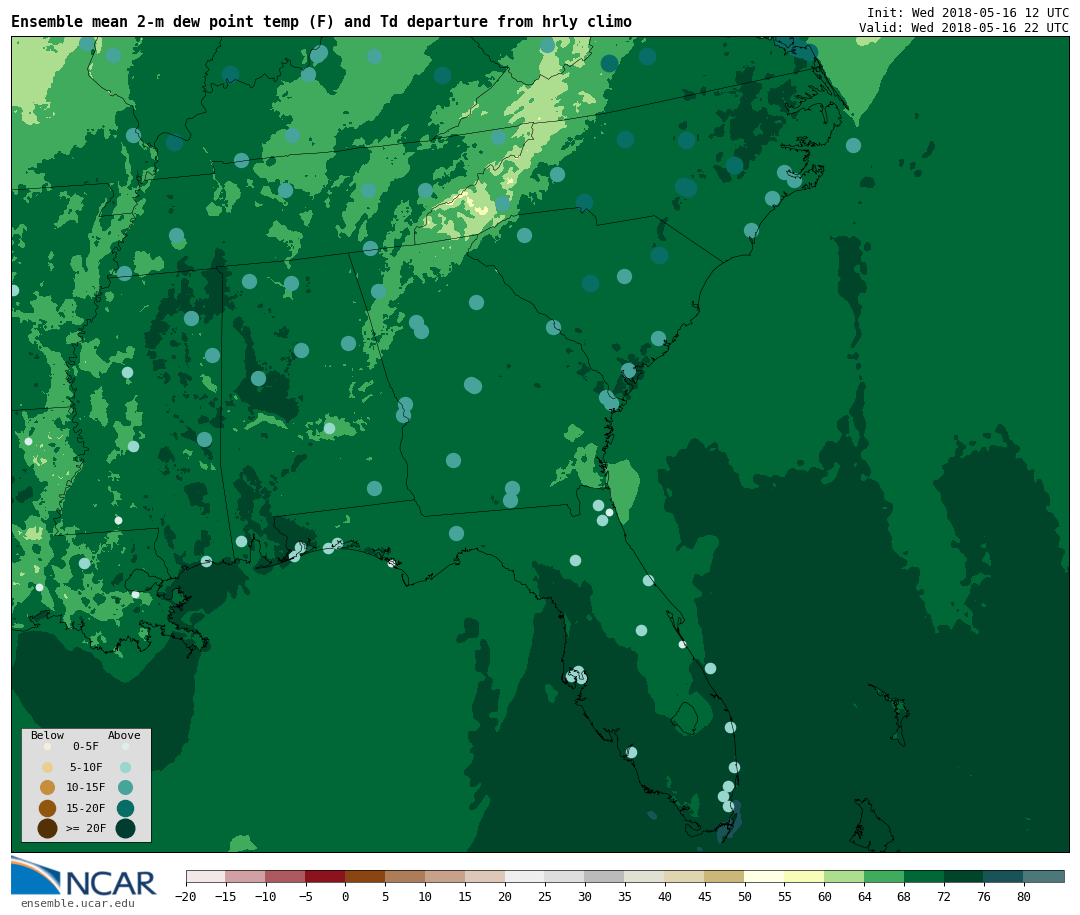Click the '-20' colorbar tick label
This screenshot has height=915, width=1080.
186,896
